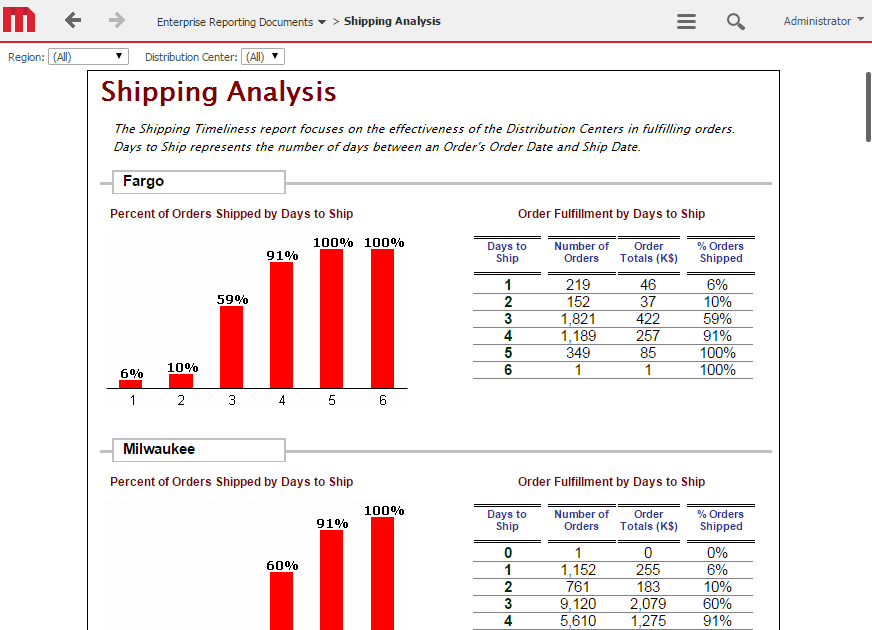
Task: Click the MicroStrategy logo home icon
Action: pyautogui.click(x=20, y=20)
